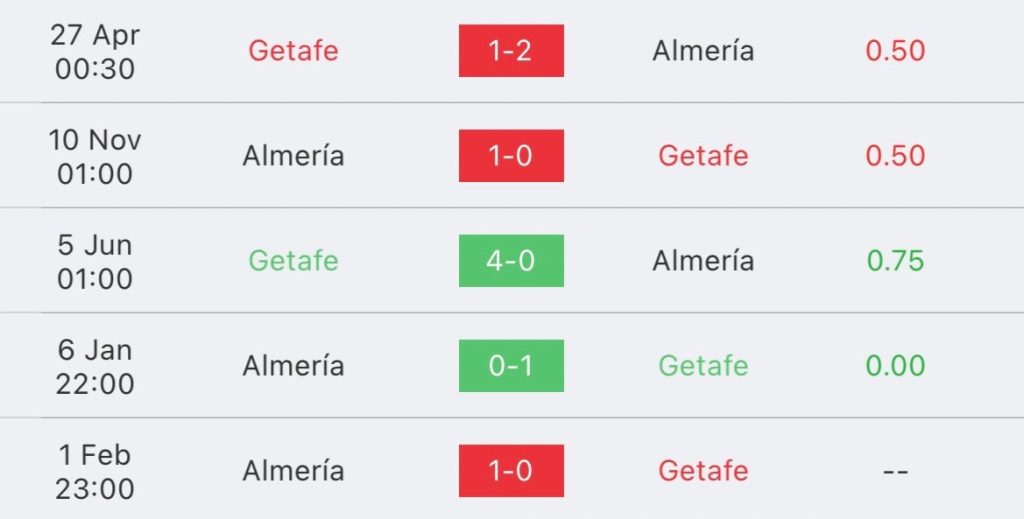Select green Getafe in 5 Jun match
The width and height of the screenshot is (1024, 519).
click(x=293, y=260)
